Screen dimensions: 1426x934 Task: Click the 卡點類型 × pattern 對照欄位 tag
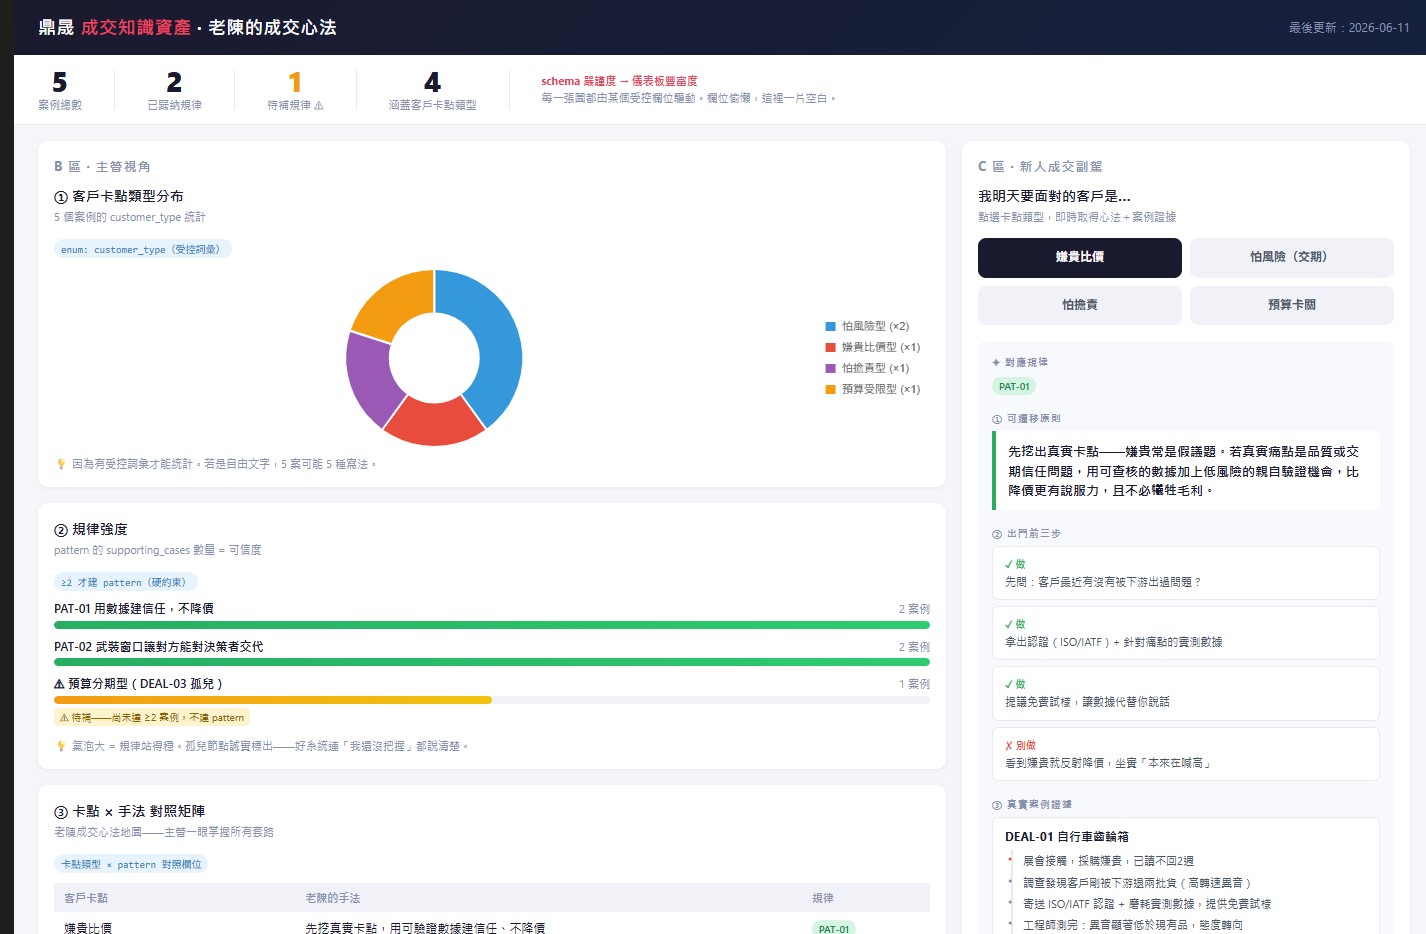coord(131,864)
